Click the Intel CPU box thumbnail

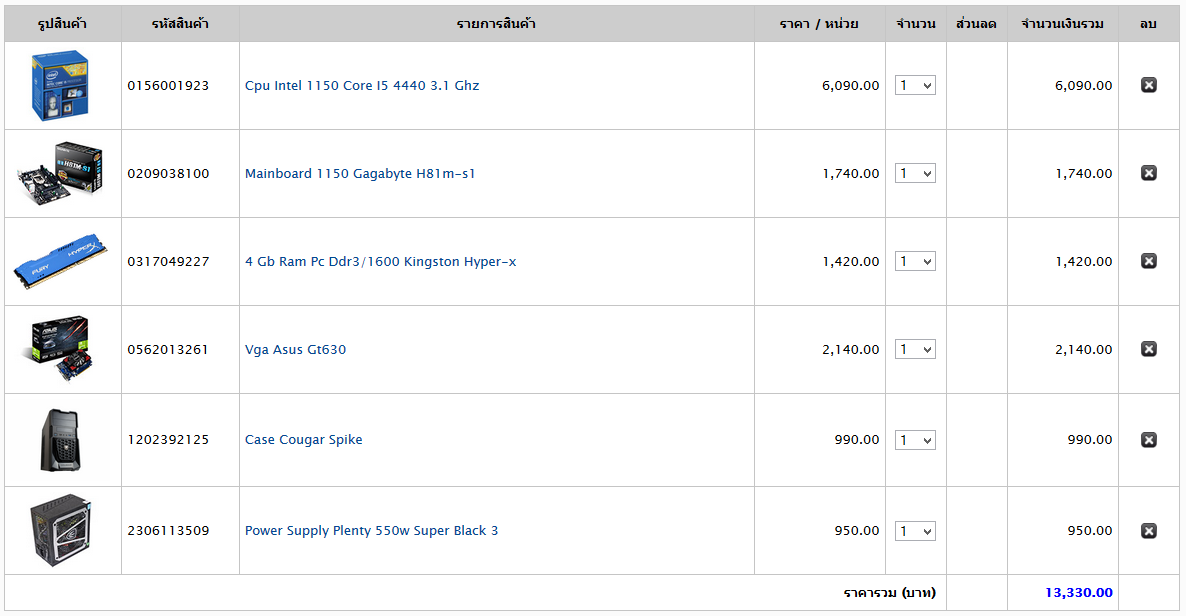[62, 86]
